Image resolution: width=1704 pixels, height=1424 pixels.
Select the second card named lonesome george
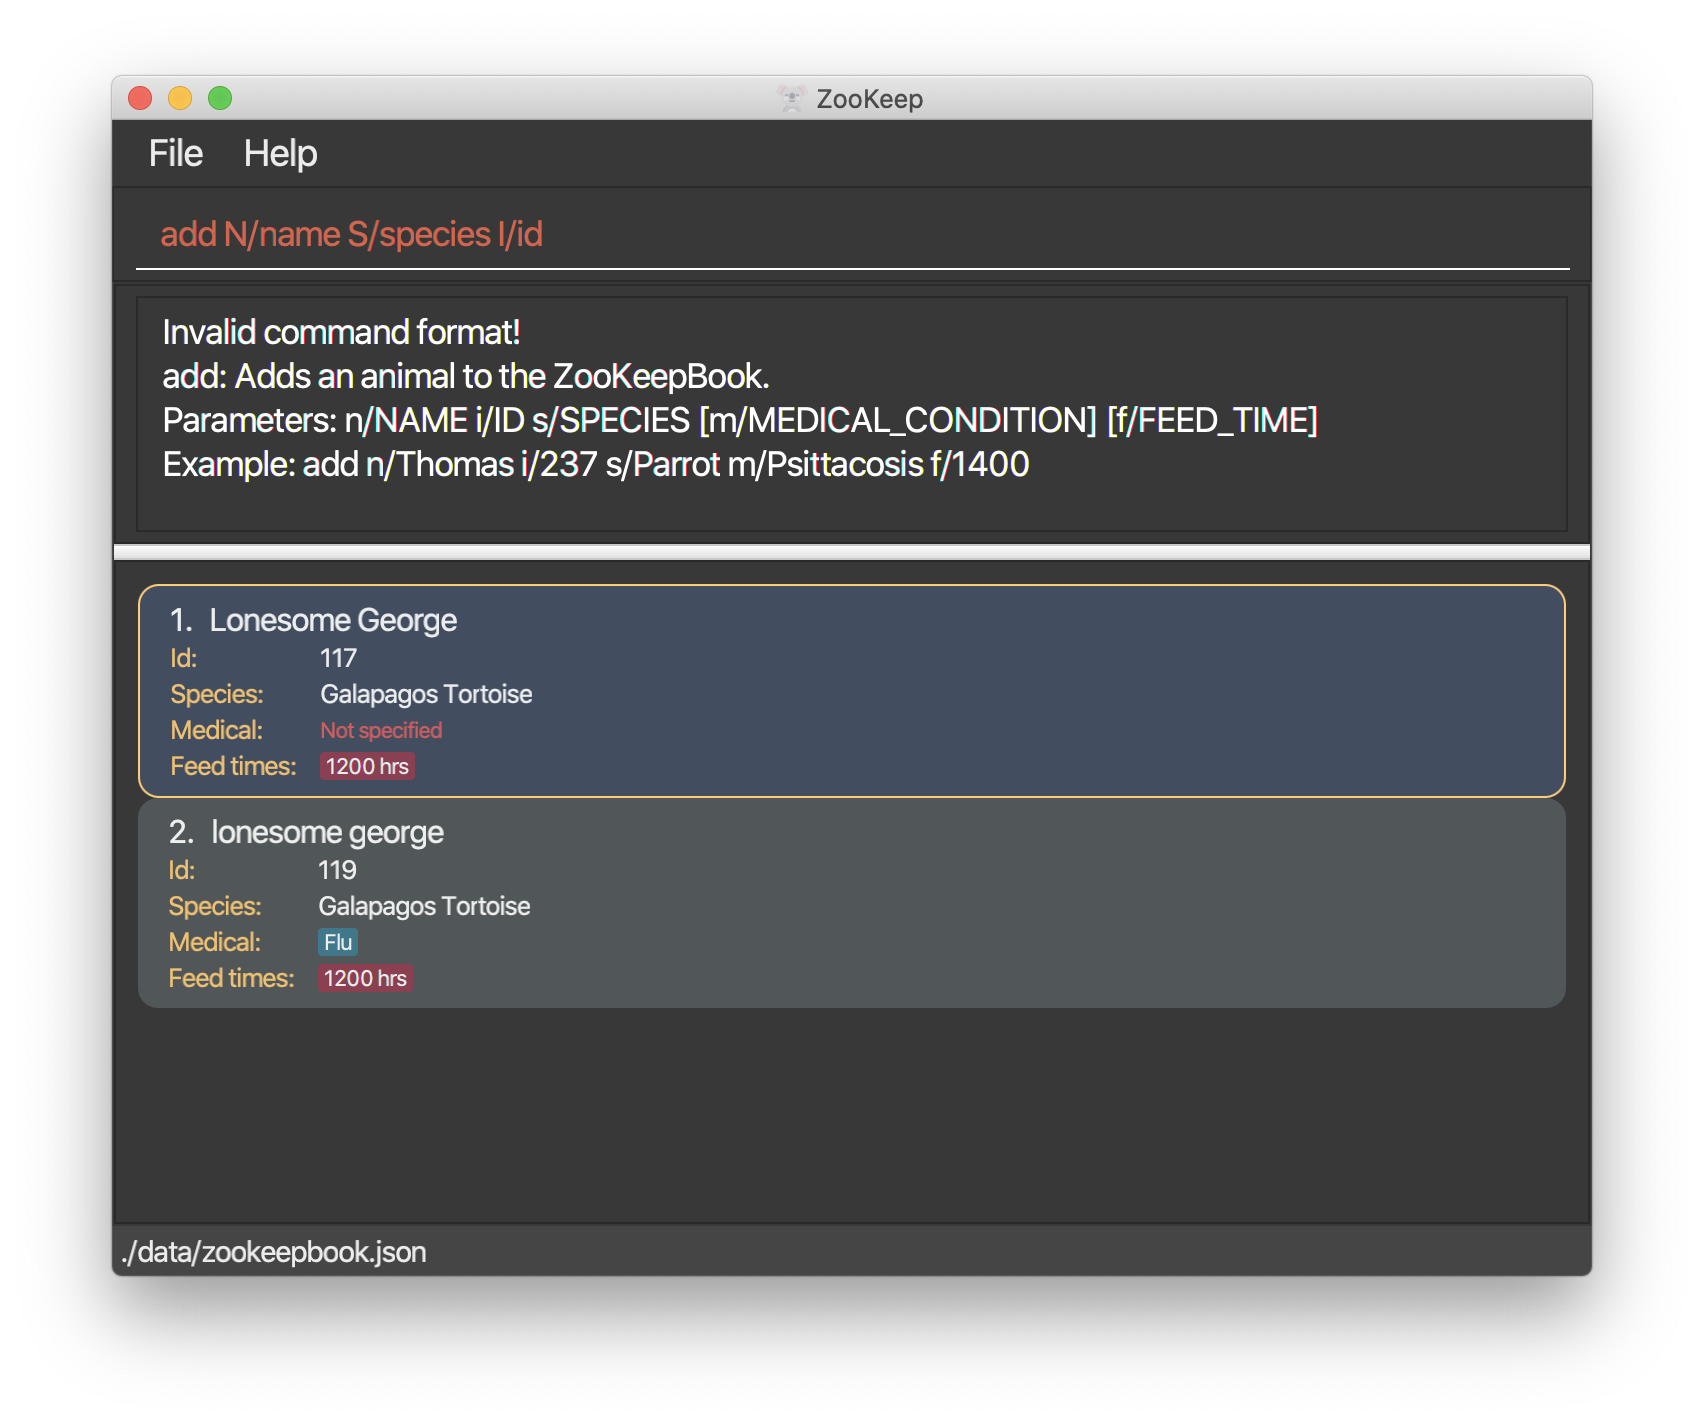[852, 903]
